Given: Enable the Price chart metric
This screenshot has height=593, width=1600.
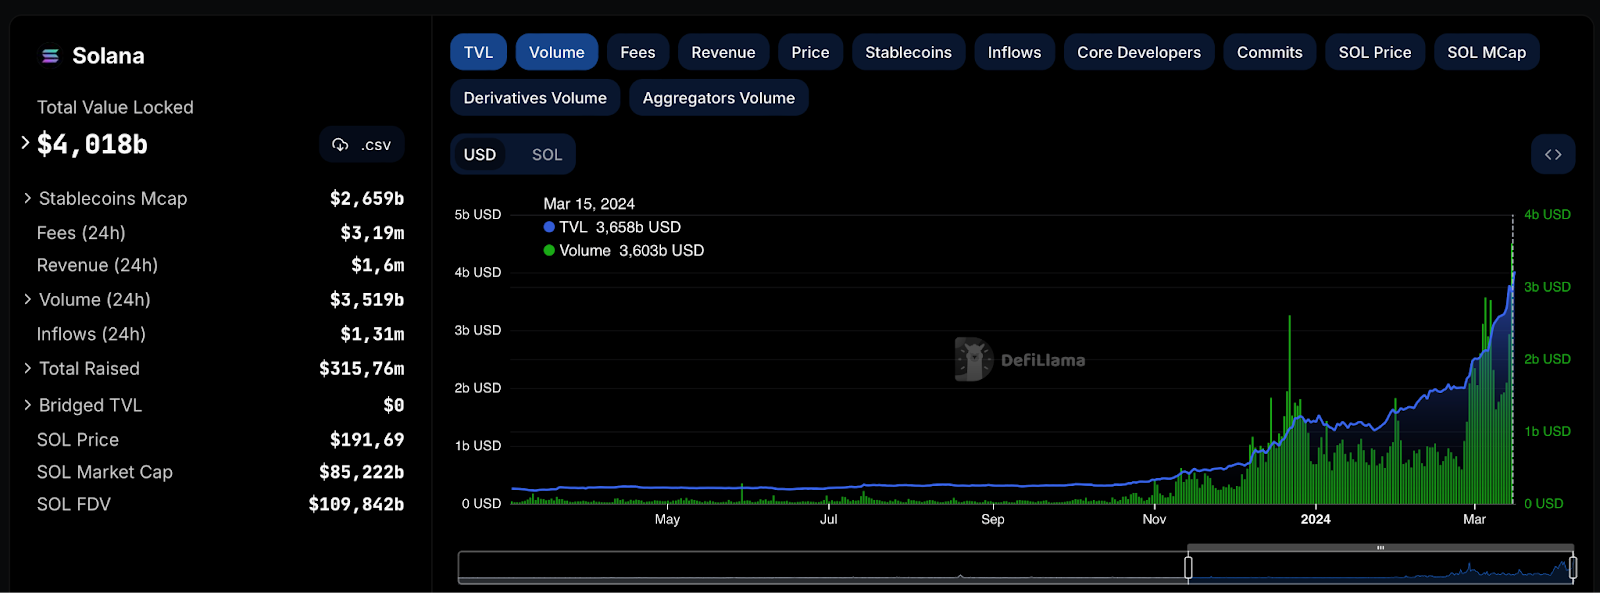Looking at the screenshot, I should tap(810, 52).
